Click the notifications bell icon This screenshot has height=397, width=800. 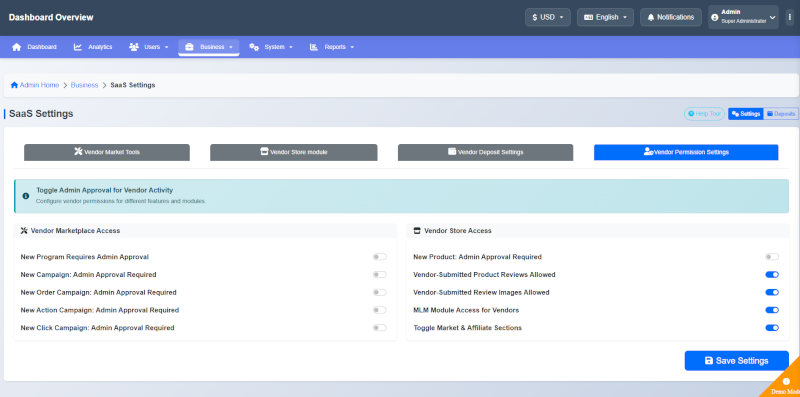pos(651,17)
